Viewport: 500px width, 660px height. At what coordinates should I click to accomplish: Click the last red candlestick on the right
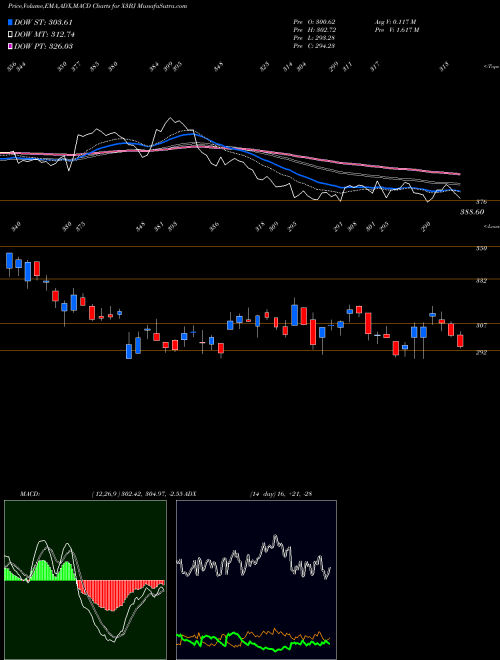pyautogui.click(x=460, y=340)
